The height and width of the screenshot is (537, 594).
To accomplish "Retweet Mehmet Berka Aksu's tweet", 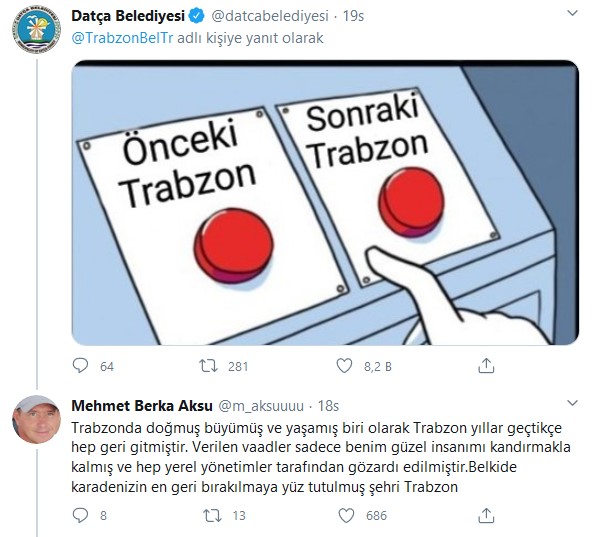I will coord(212,515).
